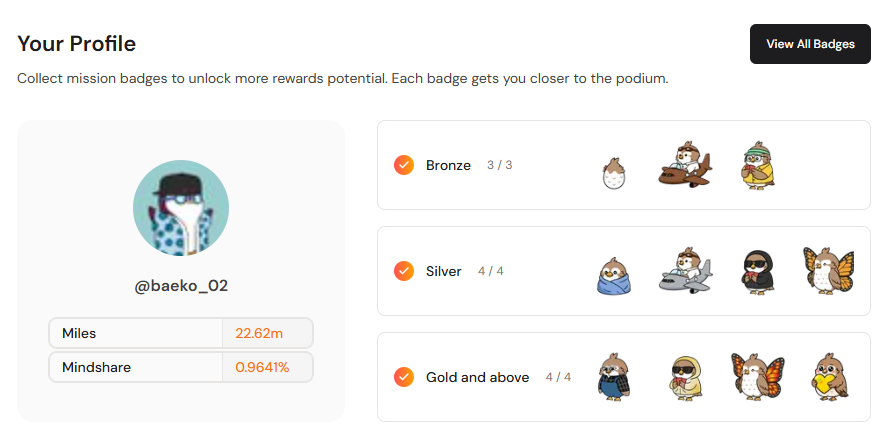Select the plaid jacket bird Gold badge
Viewport: 887px width, 442px height.
[x=614, y=377]
